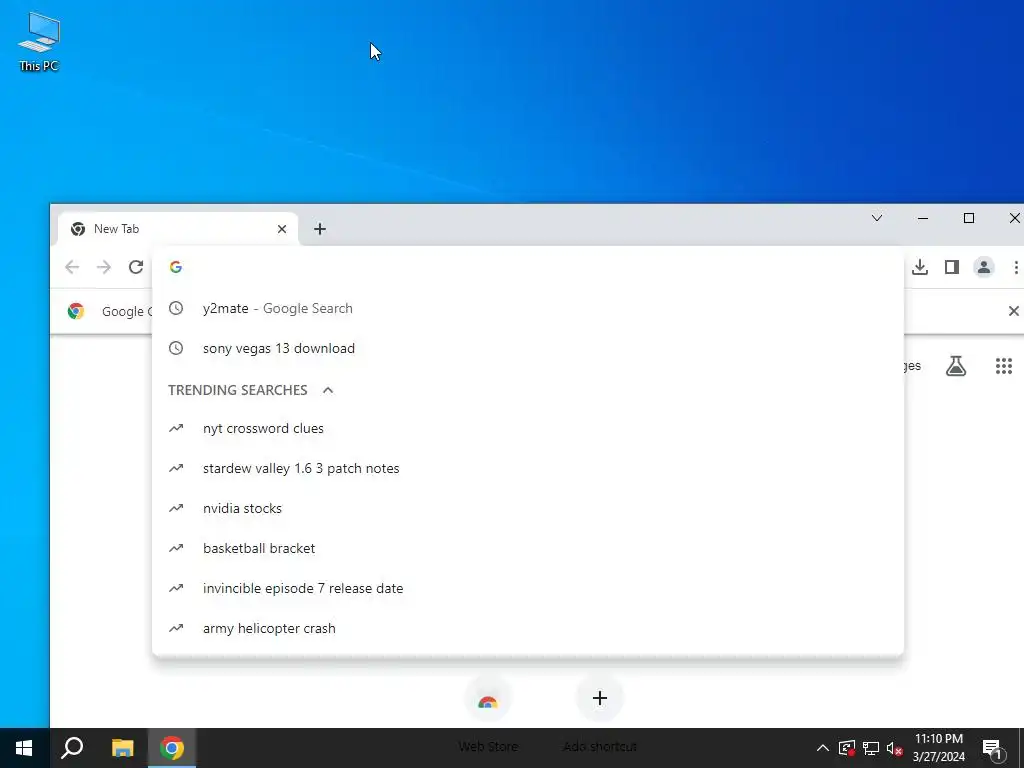Select the New Tab tab
1024x768 pixels.
tap(176, 229)
